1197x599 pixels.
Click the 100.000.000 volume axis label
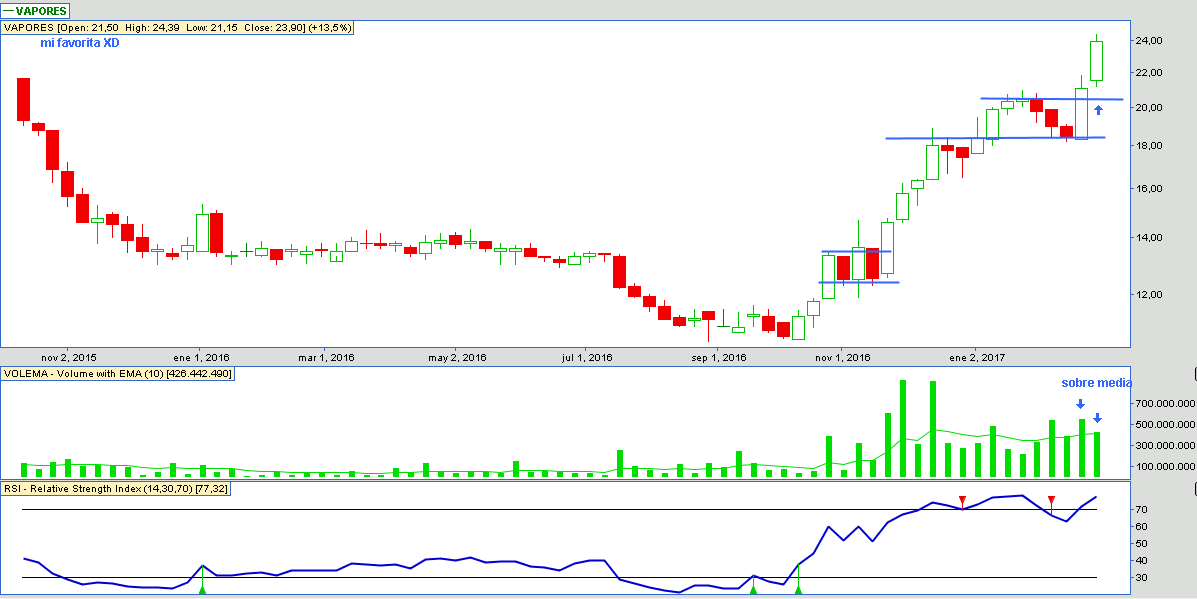pos(1165,467)
